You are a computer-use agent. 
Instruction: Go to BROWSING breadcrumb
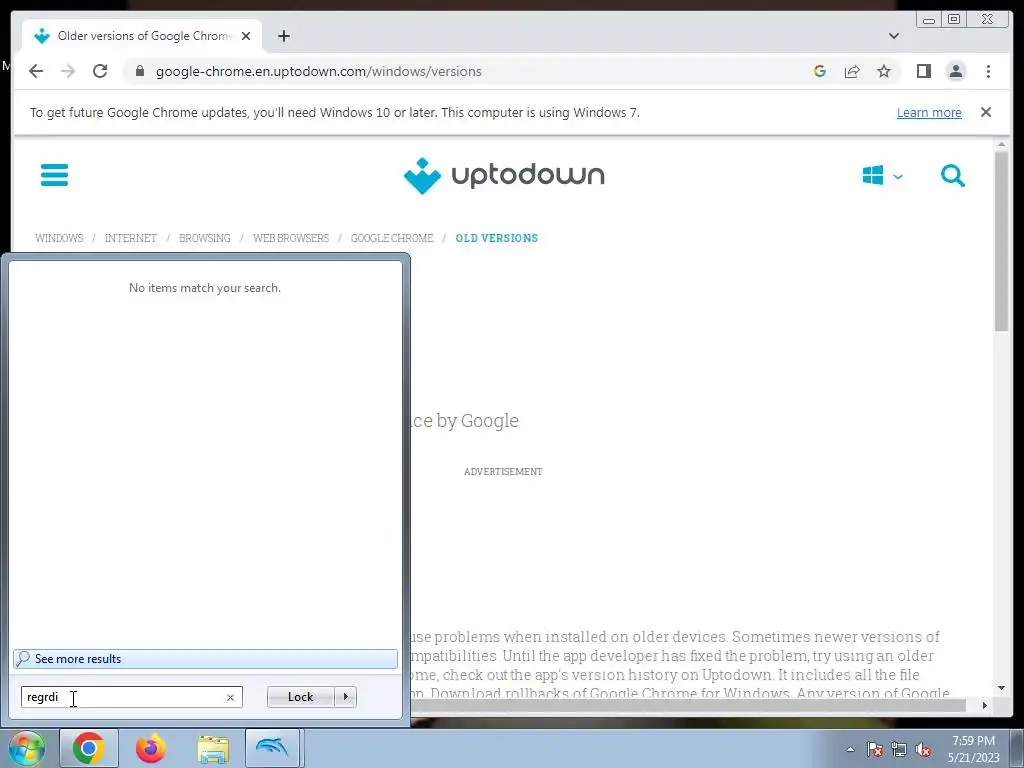click(x=204, y=238)
